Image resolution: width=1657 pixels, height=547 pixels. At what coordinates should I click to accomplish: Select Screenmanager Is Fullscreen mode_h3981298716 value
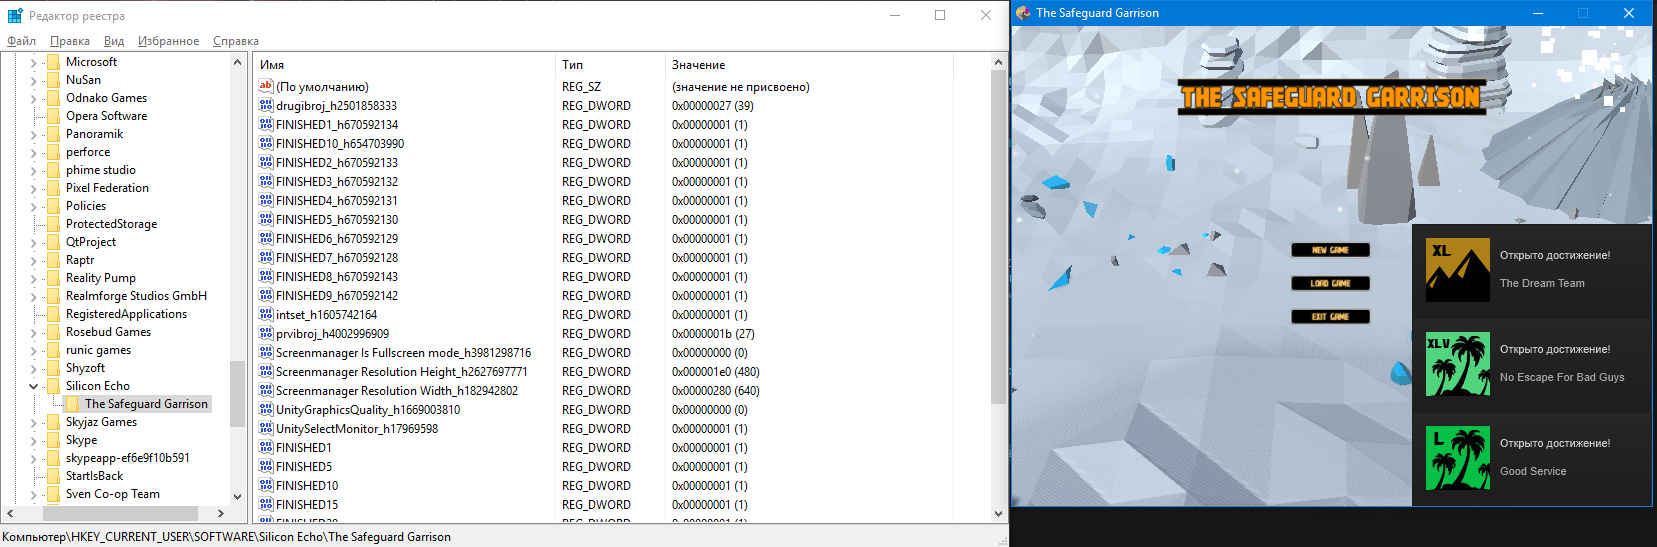click(404, 353)
